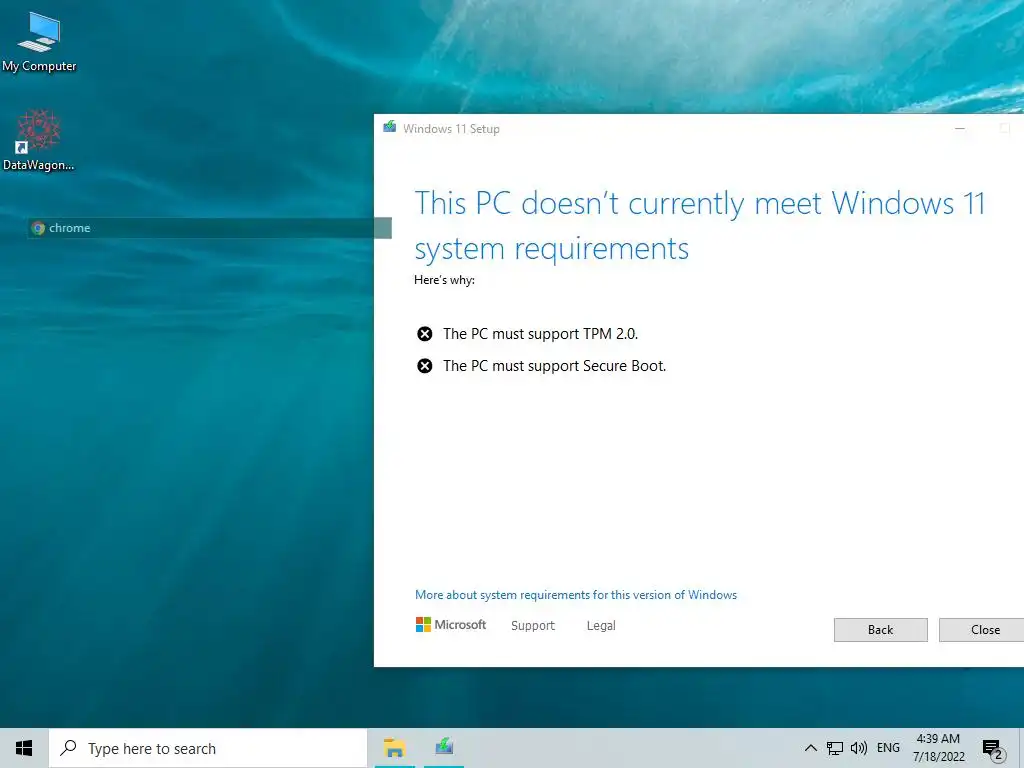Open More about system requirements link
The width and height of the screenshot is (1024, 768).
pyautogui.click(x=576, y=595)
